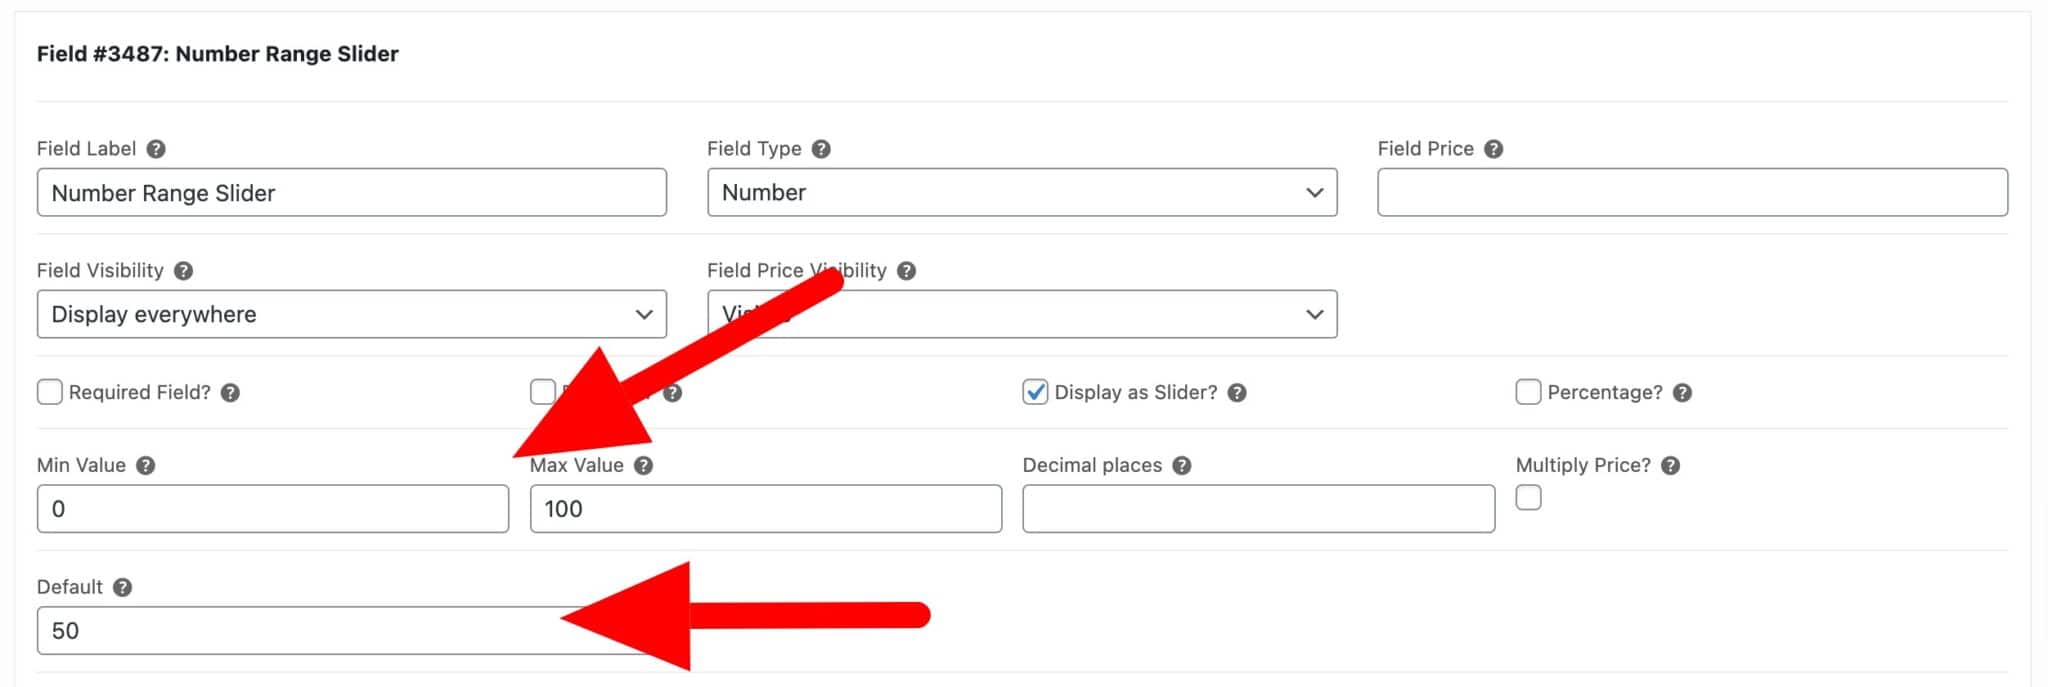Image resolution: width=2048 pixels, height=687 pixels.
Task: Open the Default value help icon
Action: (124, 588)
